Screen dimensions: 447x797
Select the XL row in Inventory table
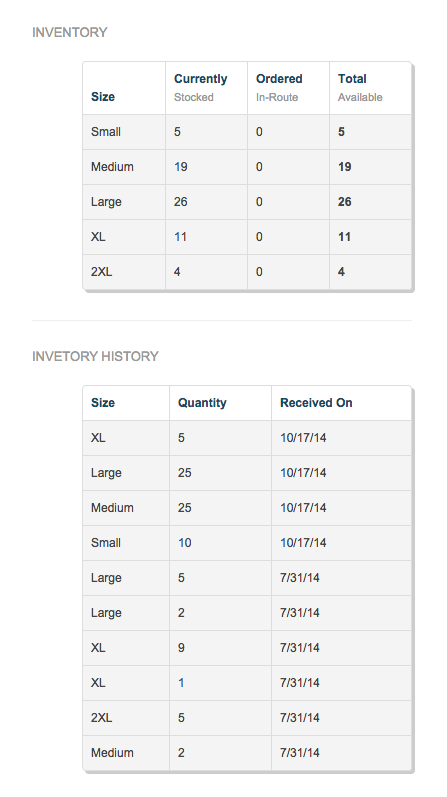click(x=247, y=237)
